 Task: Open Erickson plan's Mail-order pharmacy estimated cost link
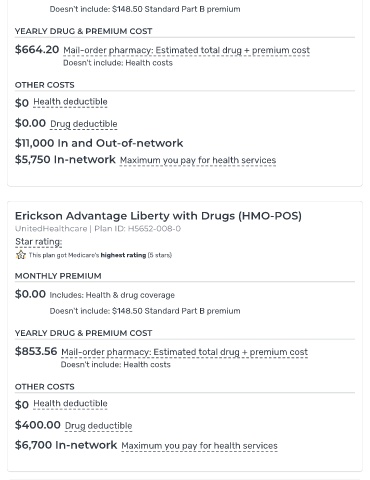(x=184, y=352)
